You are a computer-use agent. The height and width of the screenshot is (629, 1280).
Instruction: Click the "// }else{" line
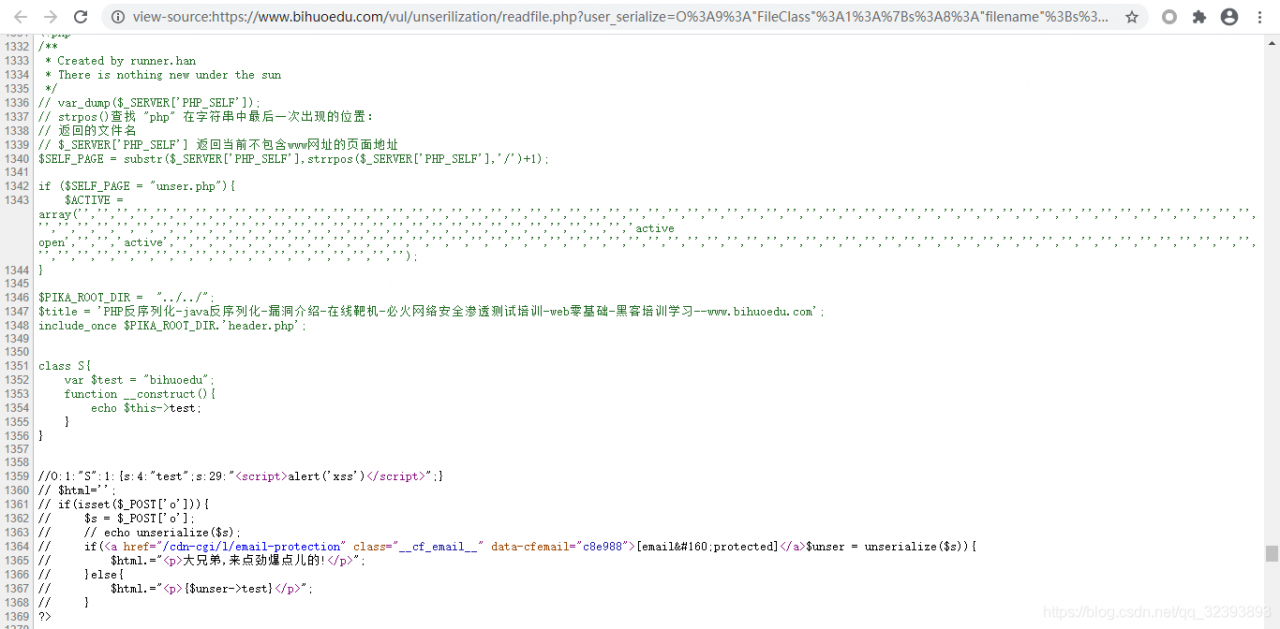[81, 574]
